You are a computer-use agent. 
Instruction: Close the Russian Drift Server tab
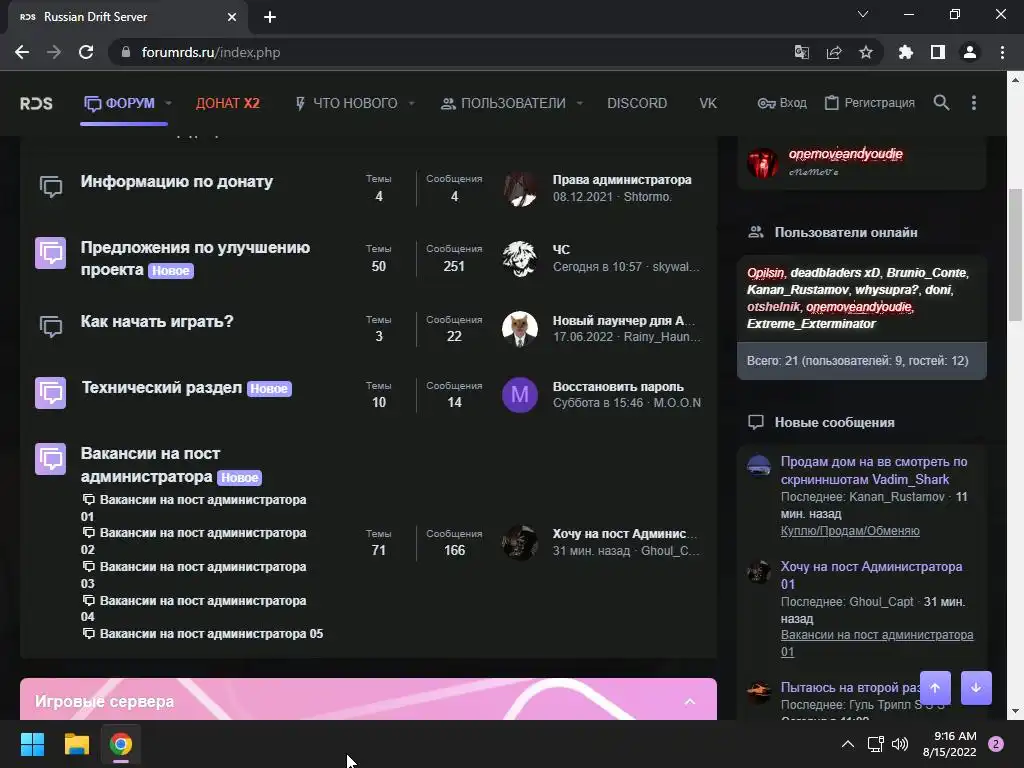[232, 17]
